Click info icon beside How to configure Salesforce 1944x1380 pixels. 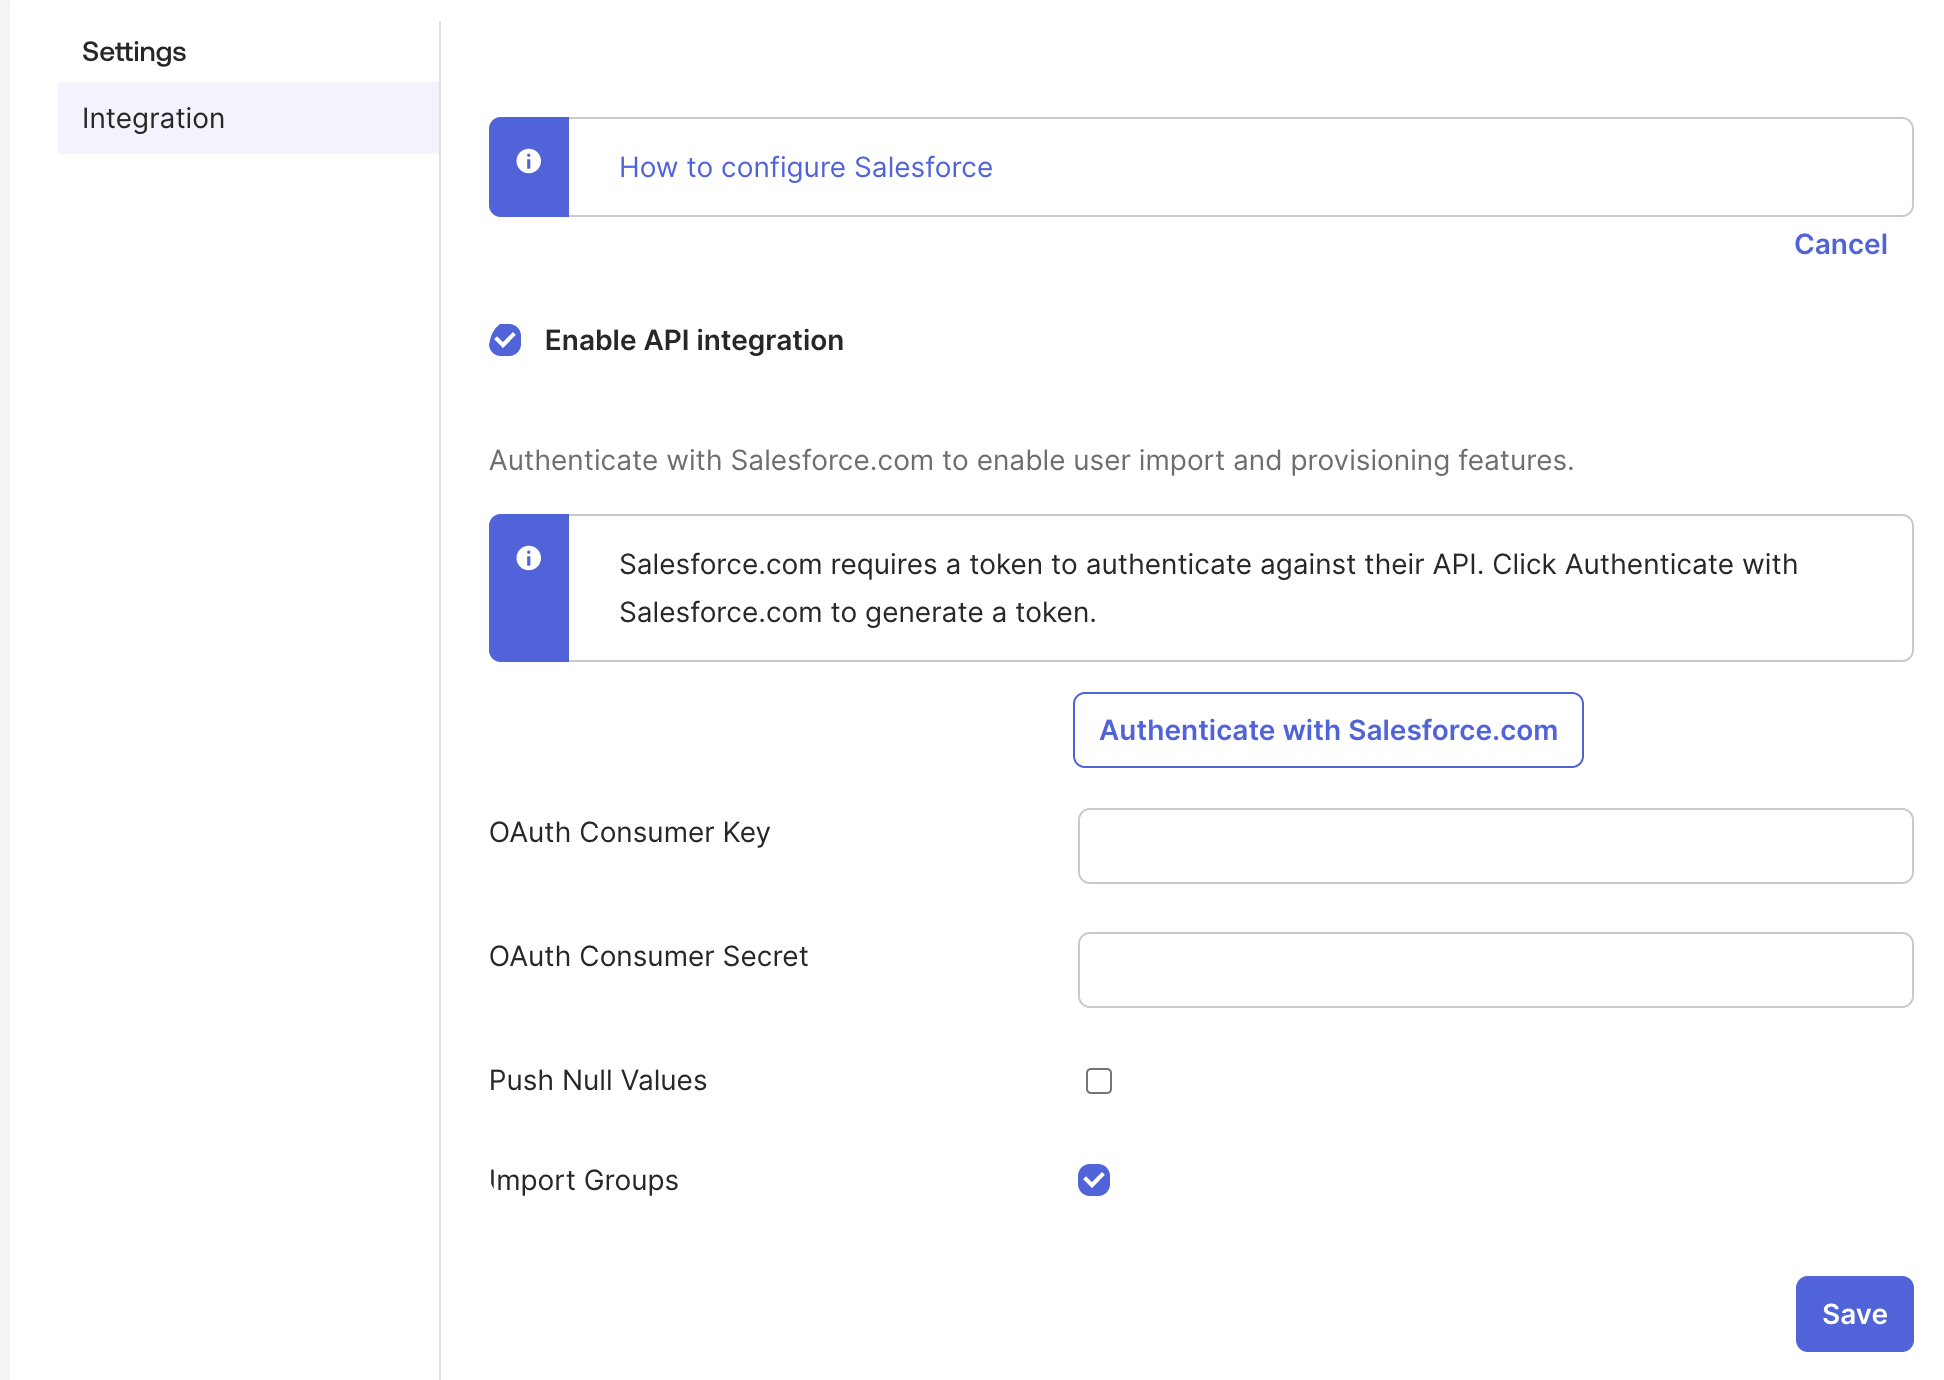(529, 161)
